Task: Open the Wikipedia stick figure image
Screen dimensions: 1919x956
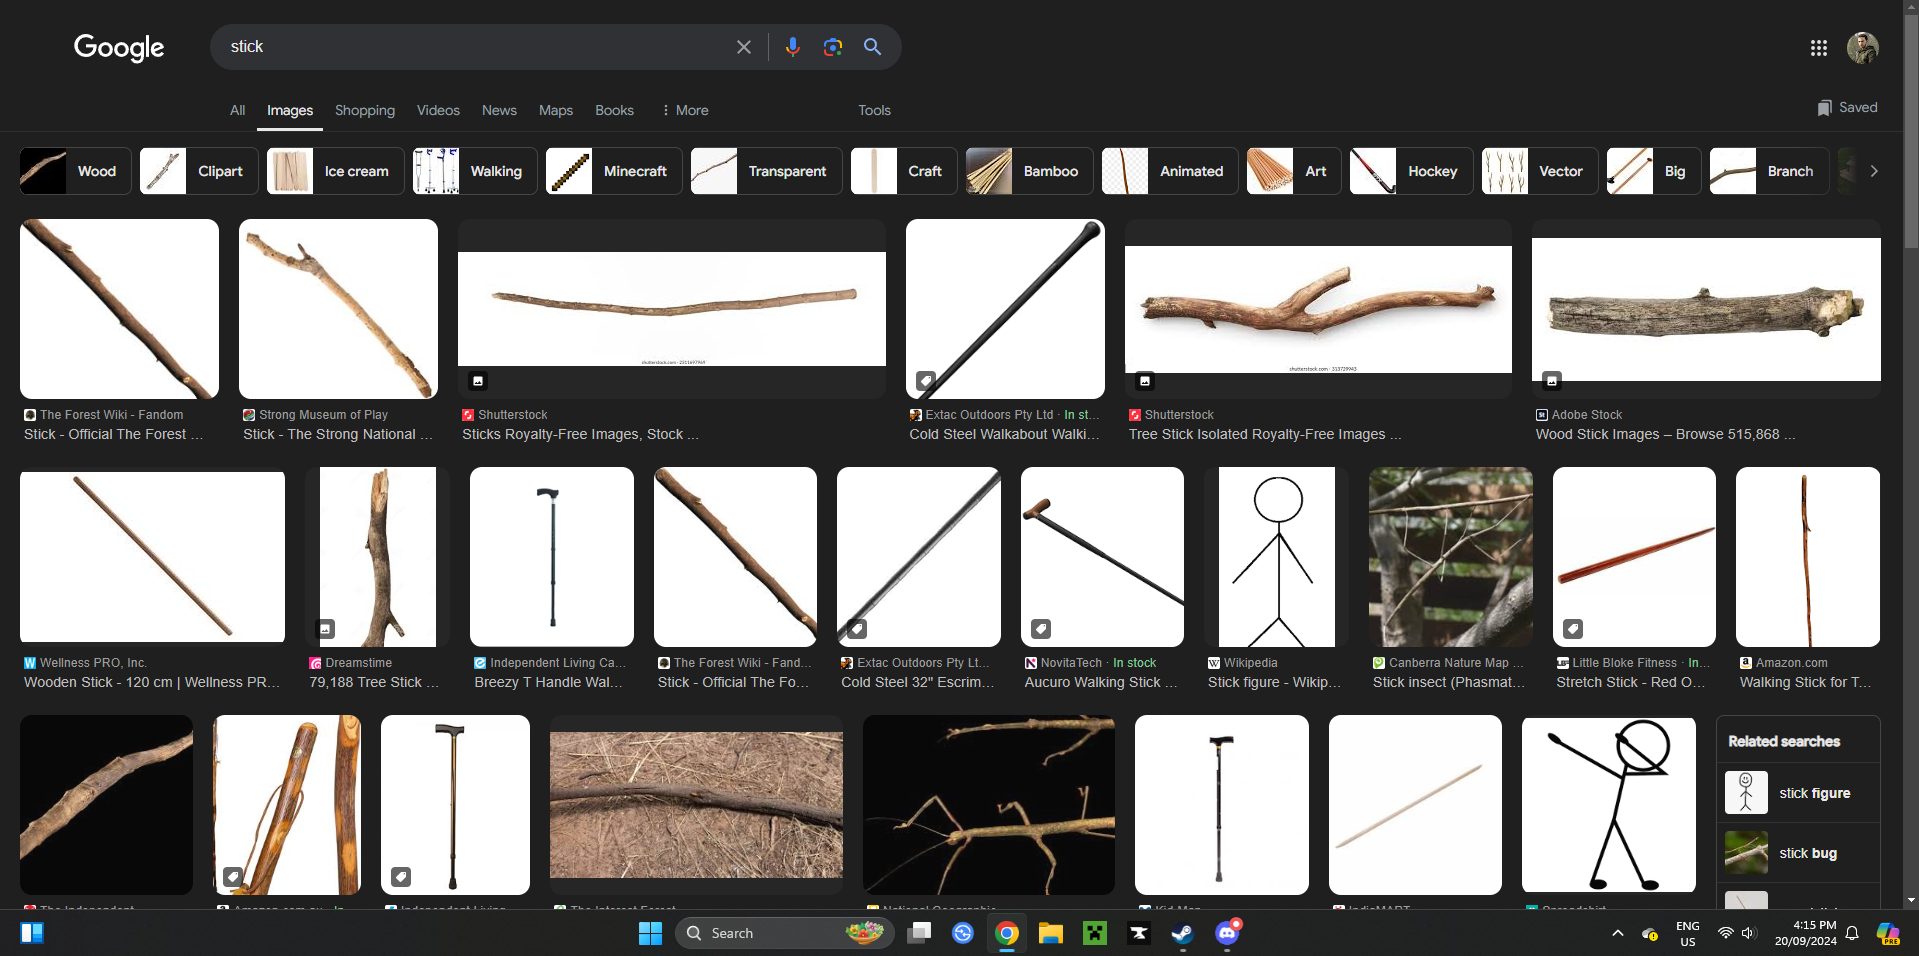Action: click(1277, 557)
